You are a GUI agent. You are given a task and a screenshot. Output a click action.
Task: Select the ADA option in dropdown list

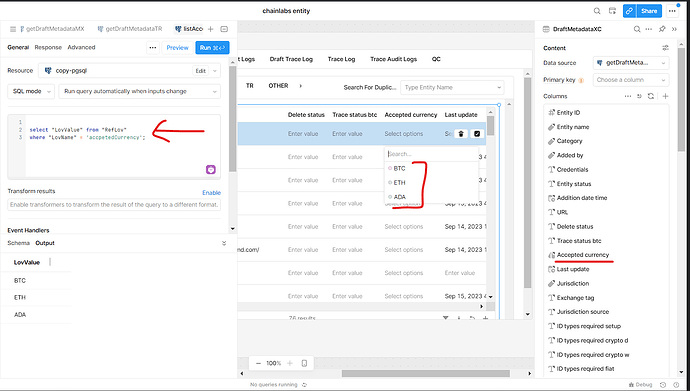pyautogui.click(x=431, y=197)
